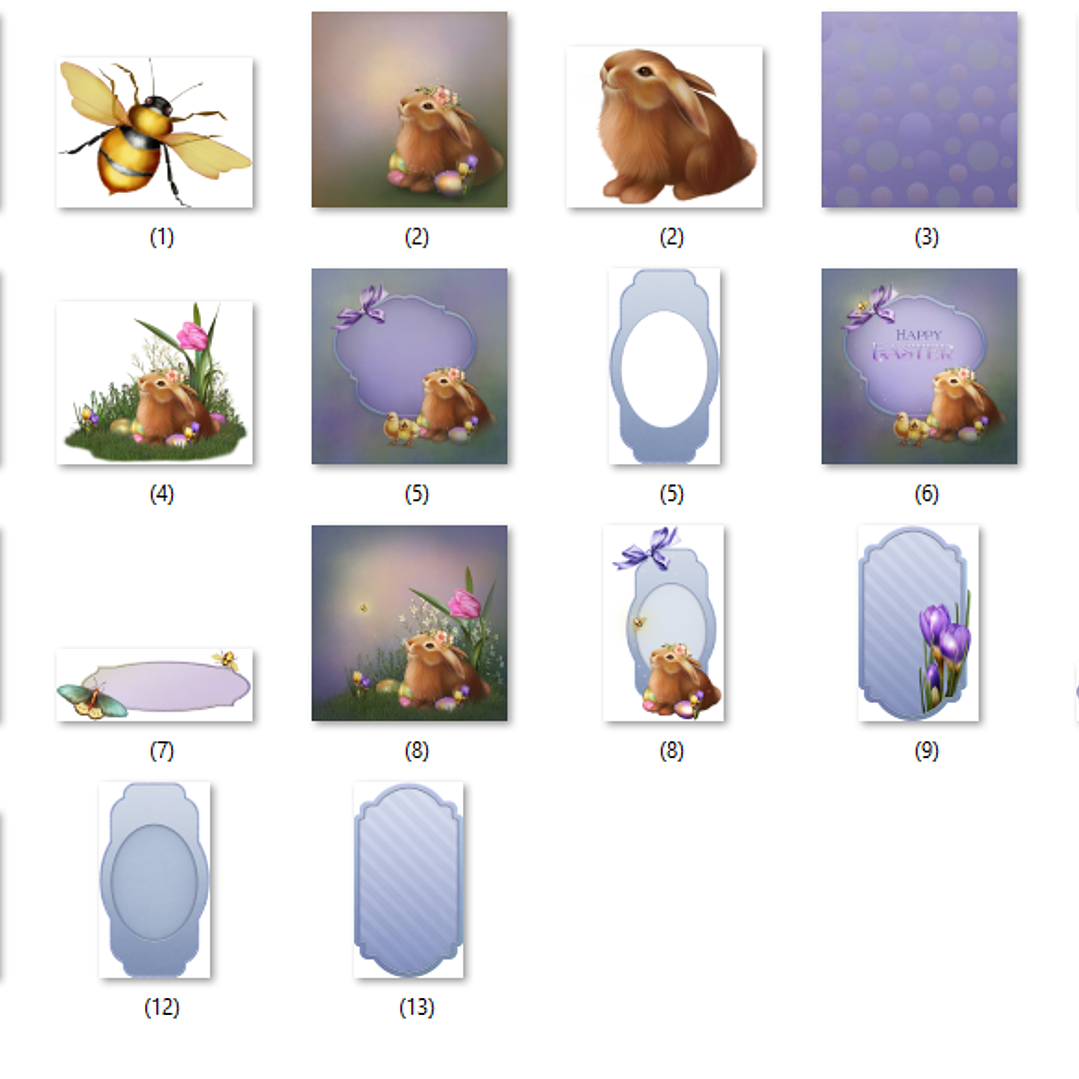Viewport: 1079px width, 1079px height.
Task: Click the (3) label under purple background
Action: [x=926, y=237]
